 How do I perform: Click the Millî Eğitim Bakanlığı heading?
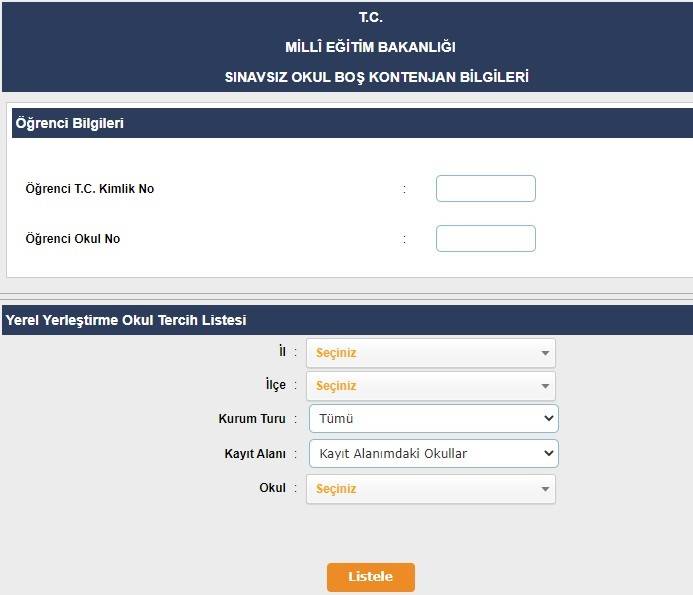[371, 47]
